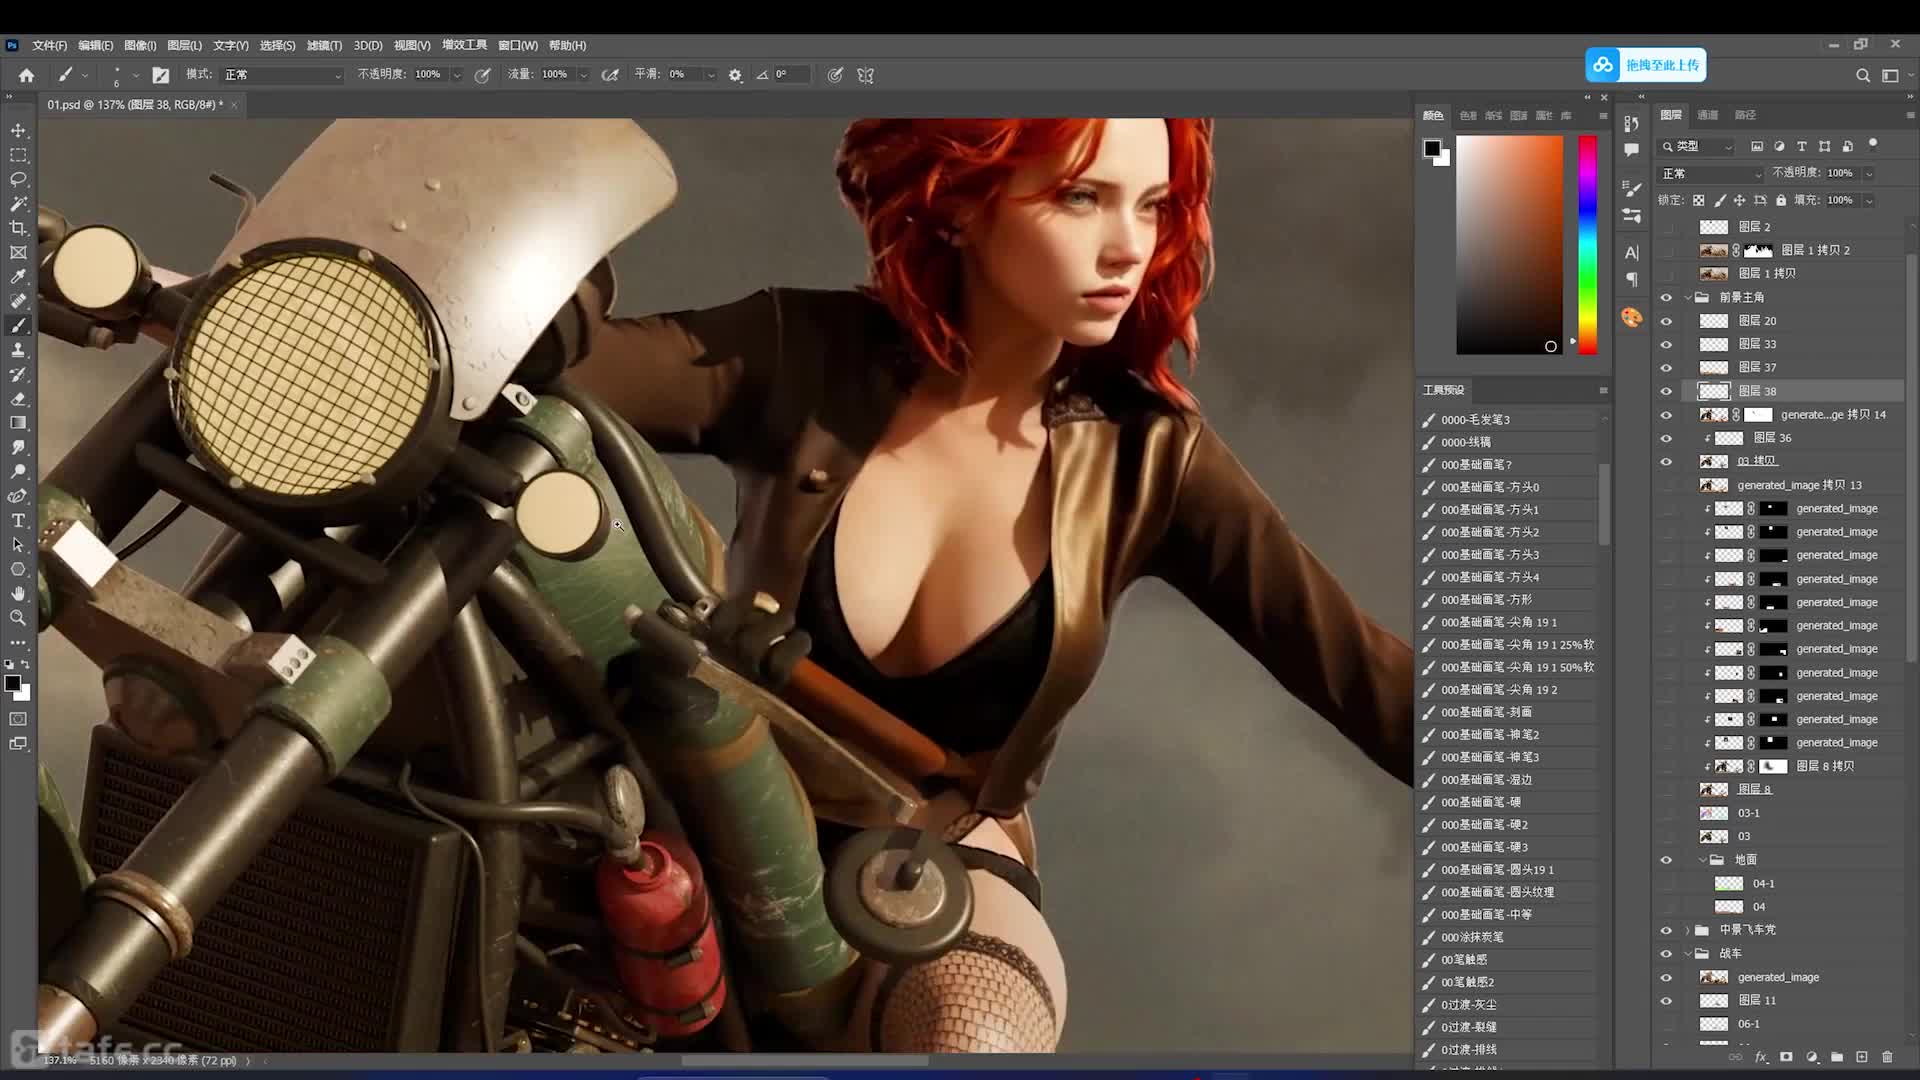Select the Path Selection tool
The image size is (1920, 1080).
tap(18, 545)
